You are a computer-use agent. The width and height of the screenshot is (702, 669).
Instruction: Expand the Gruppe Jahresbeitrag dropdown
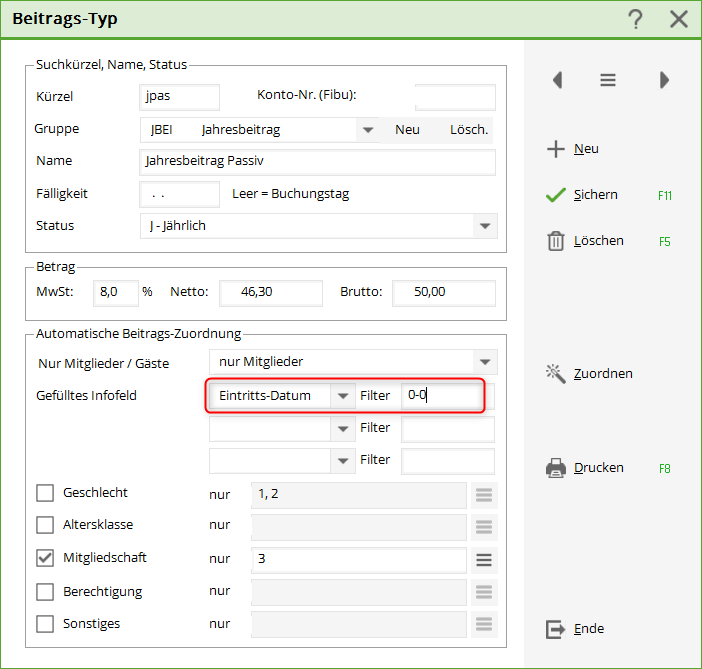pos(367,130)
